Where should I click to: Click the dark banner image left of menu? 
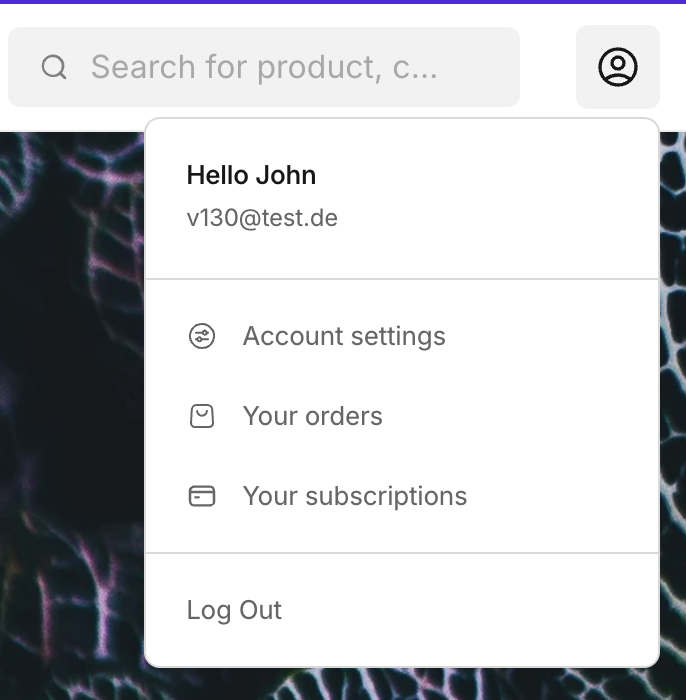70,400
